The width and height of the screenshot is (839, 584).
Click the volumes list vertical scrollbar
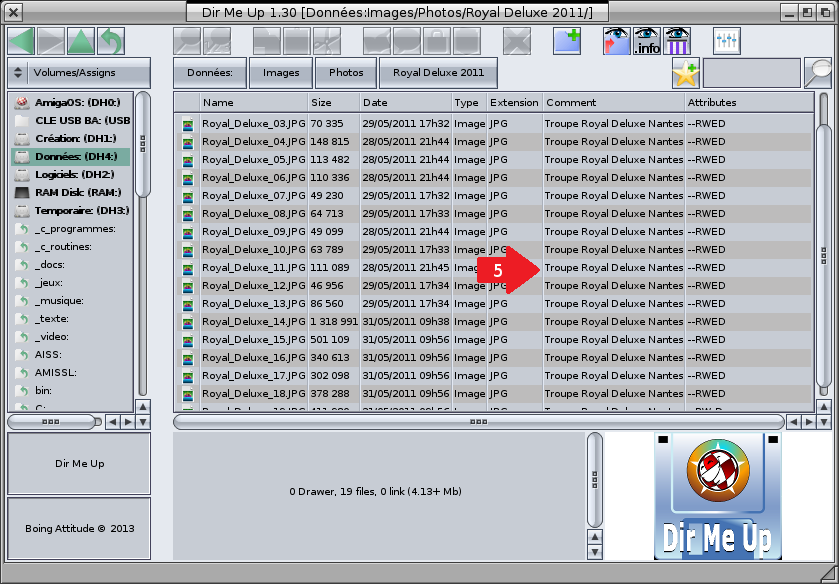coord(142,145)
